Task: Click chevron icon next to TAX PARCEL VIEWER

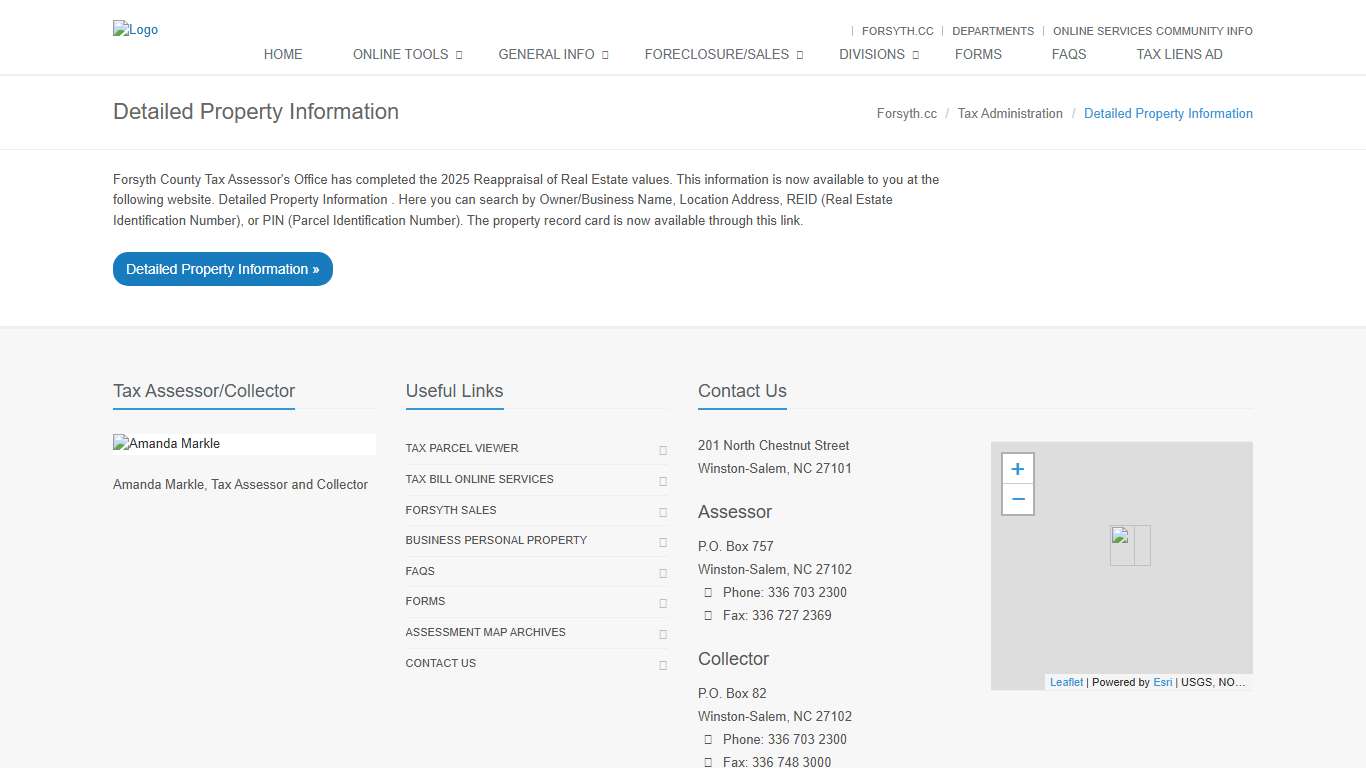Action: [662, 450]
